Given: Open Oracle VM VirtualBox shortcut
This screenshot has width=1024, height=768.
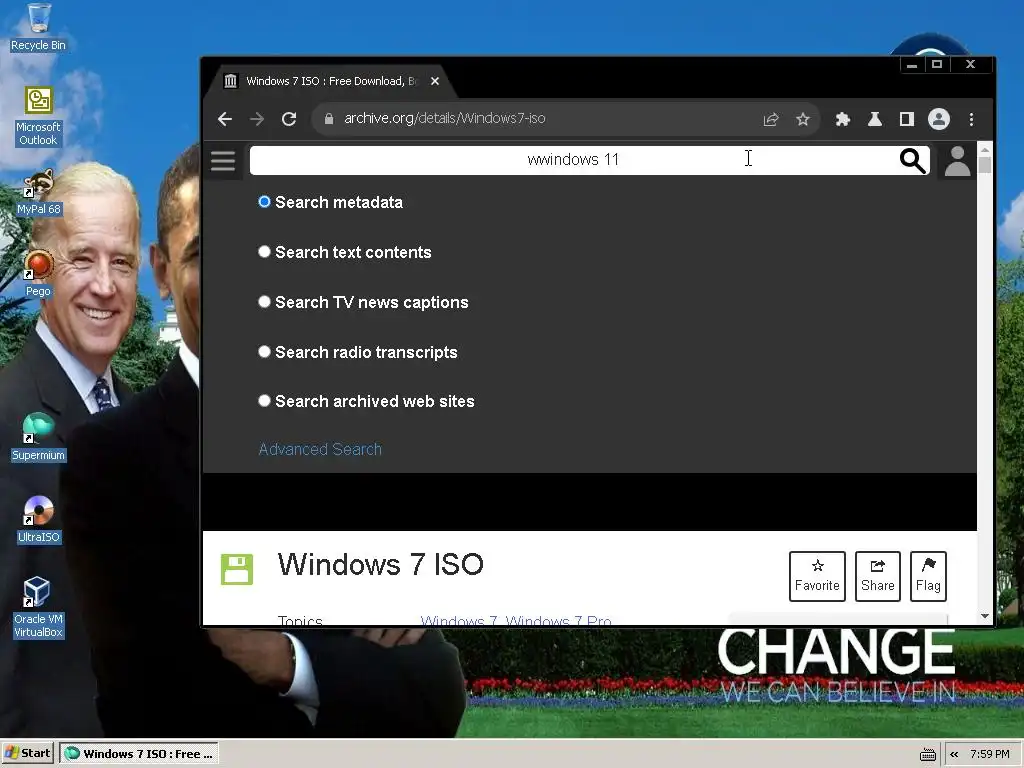Looking at the screenshot, I should [38, 607].
